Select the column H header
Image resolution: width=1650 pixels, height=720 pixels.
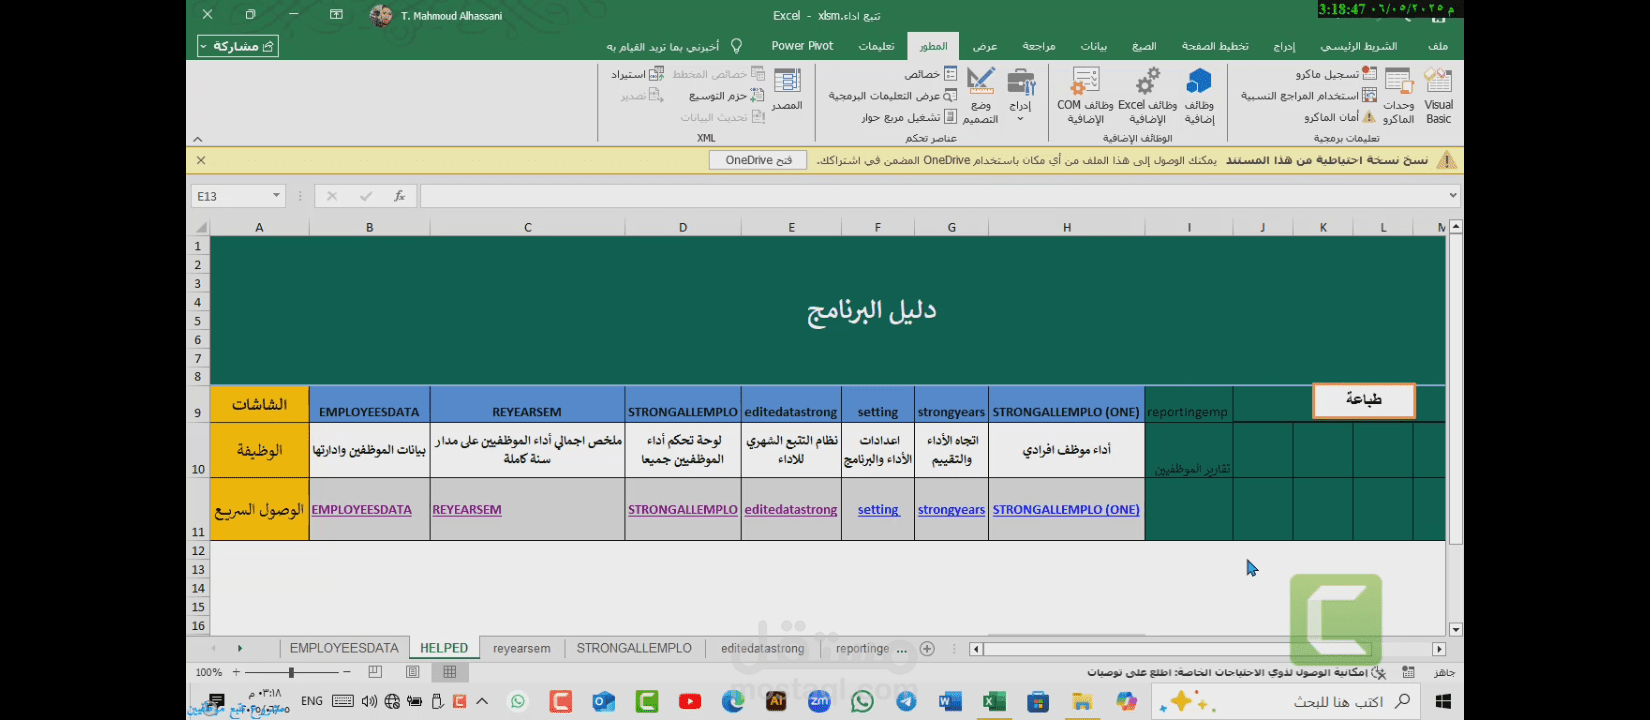1067,227
